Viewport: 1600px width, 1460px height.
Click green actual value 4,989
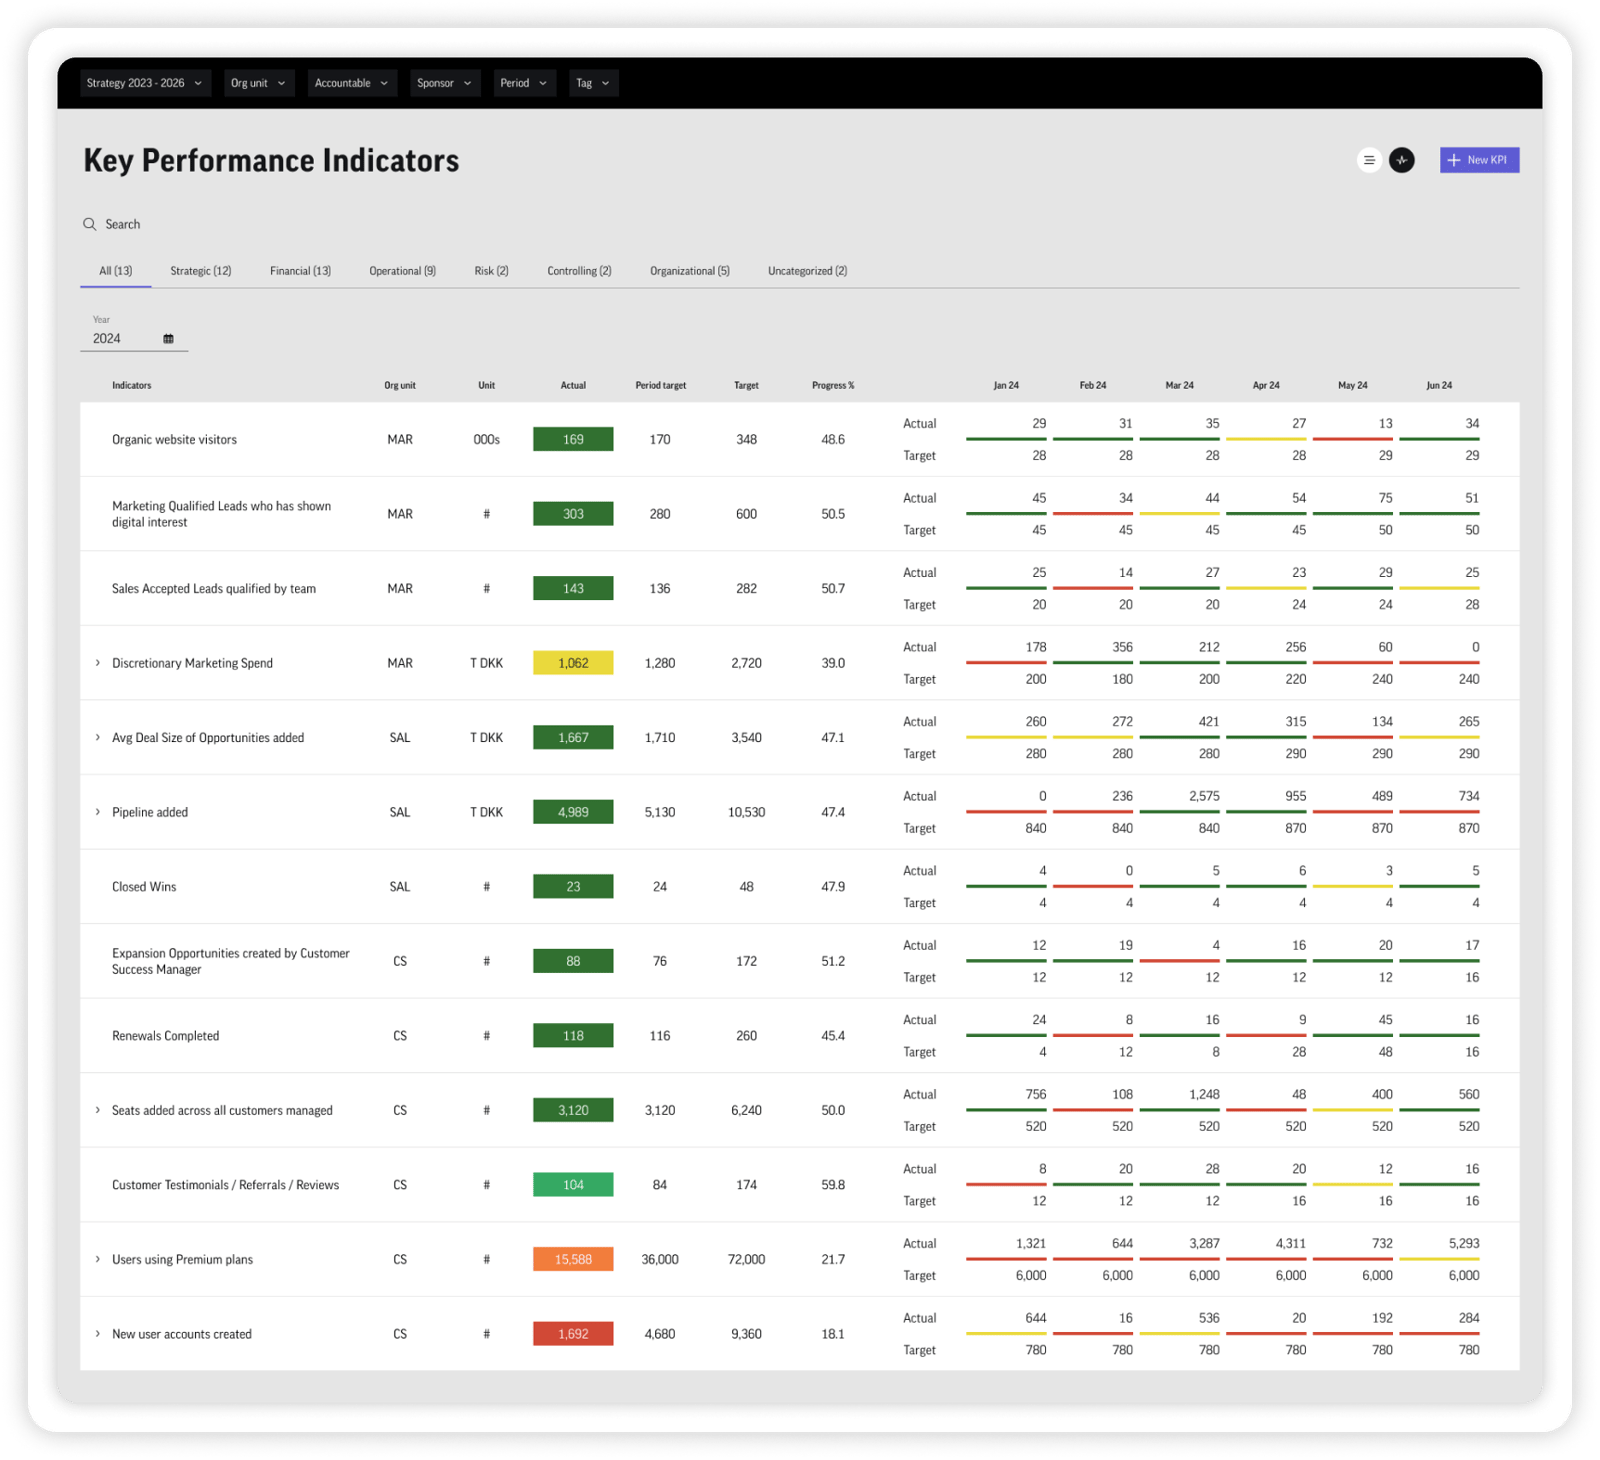(573, 812)
